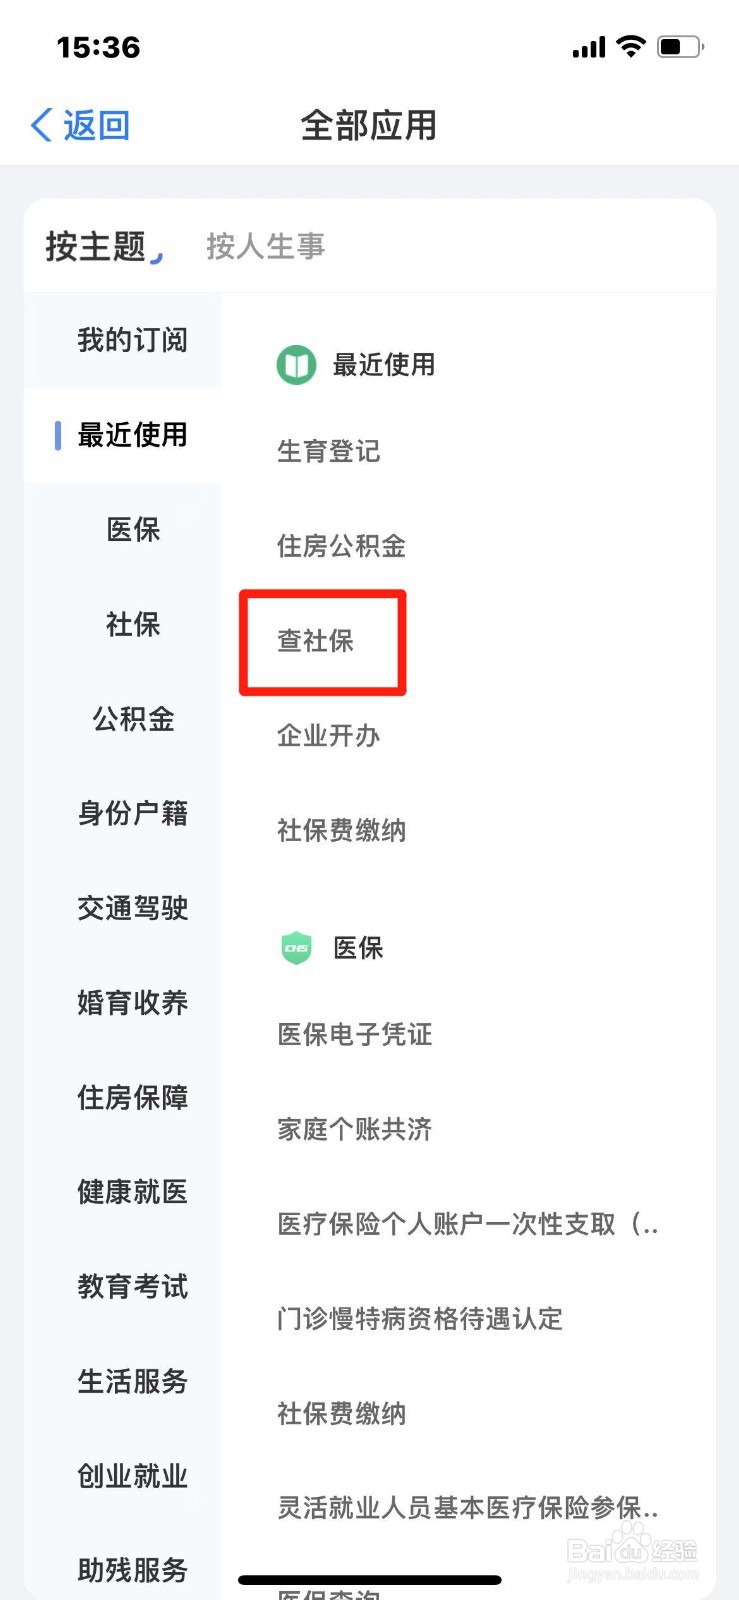Image resolution: width=739 pixels, height=1600 pixels.
Task: Open 门诊慢特病资格待遇认定
Action: 420,1319
